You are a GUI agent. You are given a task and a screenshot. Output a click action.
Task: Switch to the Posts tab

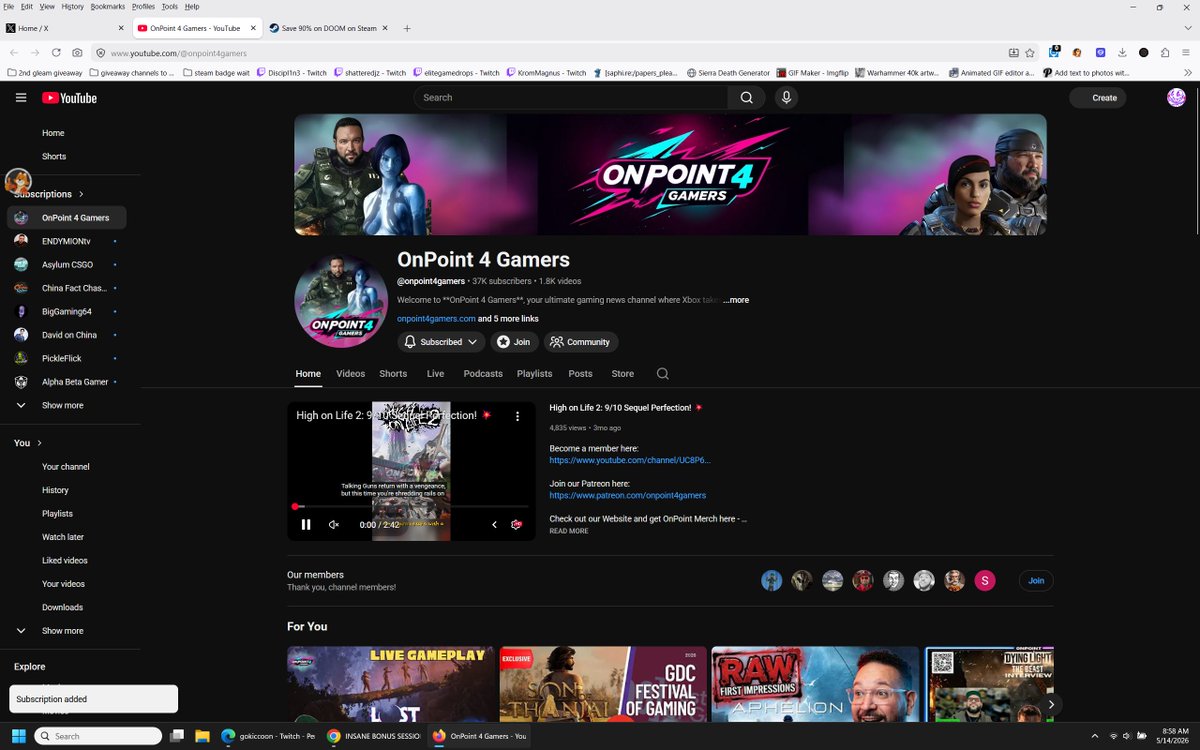(x=580, y=374)
